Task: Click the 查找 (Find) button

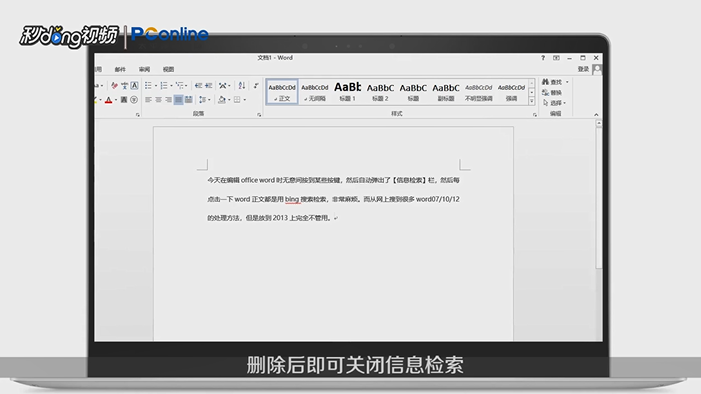Action: point(552,82)
